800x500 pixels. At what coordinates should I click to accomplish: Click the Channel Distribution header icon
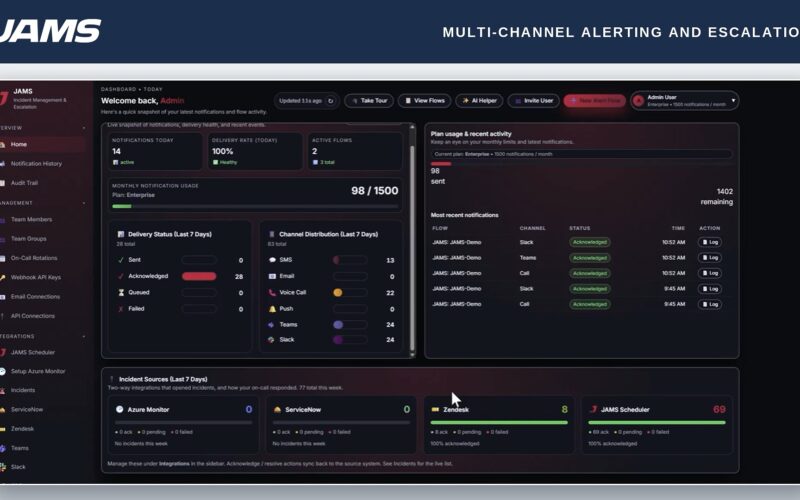(x=271, y=234)
